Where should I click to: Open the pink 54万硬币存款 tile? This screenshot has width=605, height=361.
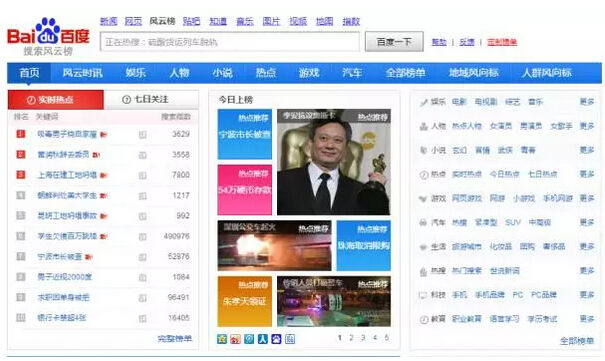click(245, 190)
